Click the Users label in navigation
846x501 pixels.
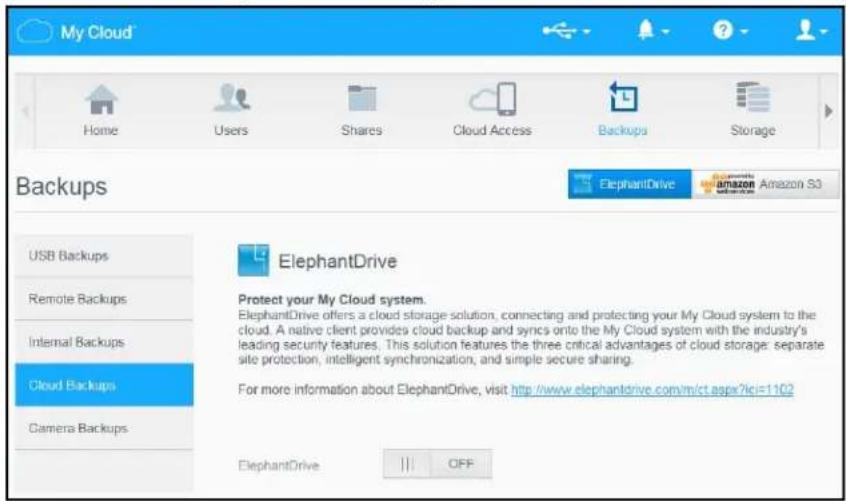(231, 131)
